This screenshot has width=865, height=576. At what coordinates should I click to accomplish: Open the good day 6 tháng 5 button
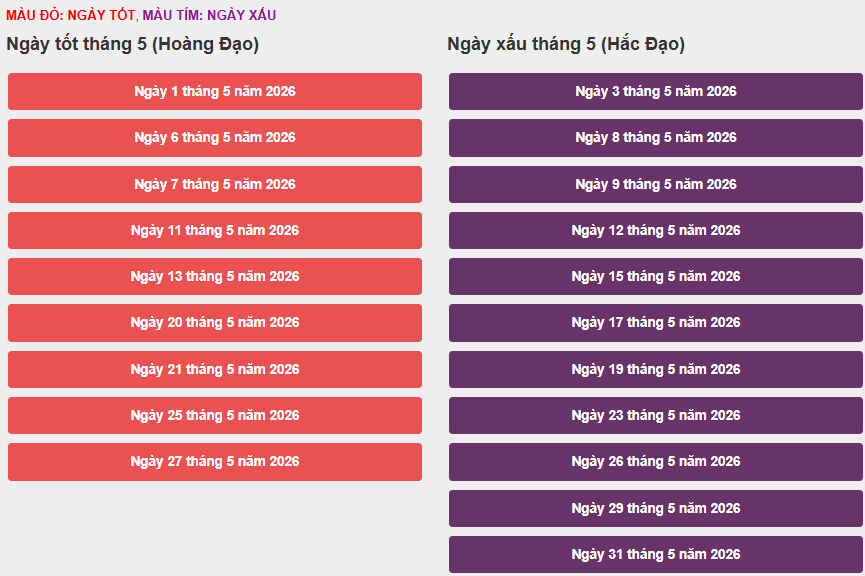(x=215, y=138)
